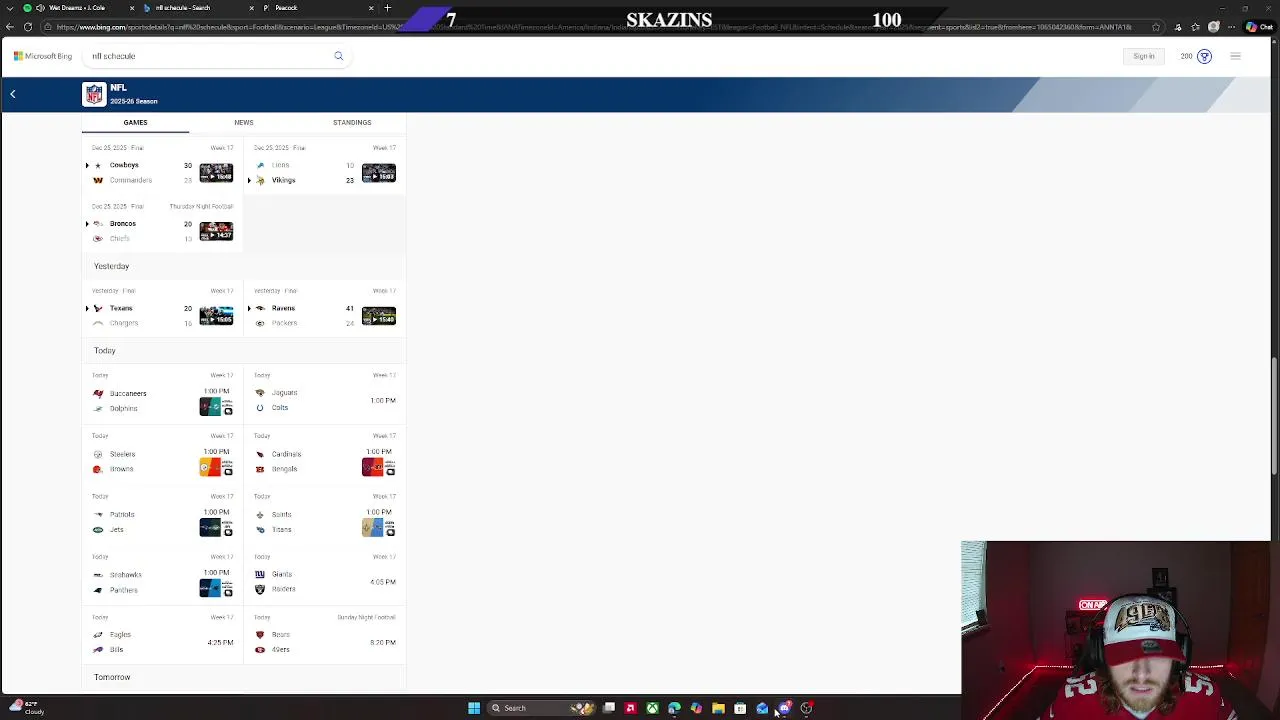The width and height of the screenshot is (1280, 720).
Task: Switch to the STANDINGS tab
Action: point(351,122)
